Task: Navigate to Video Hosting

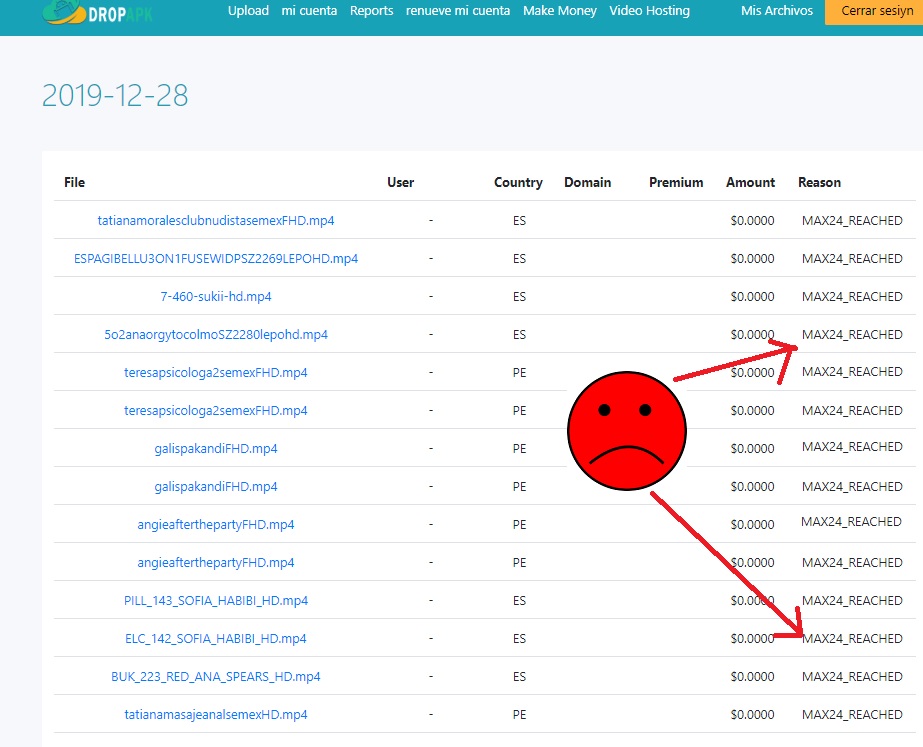Action: click(x=649, y=11)
